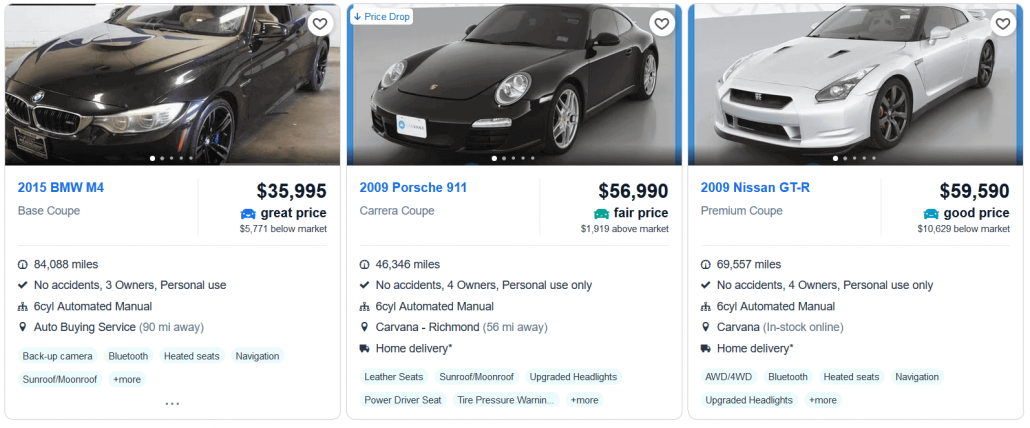Click the Nissan good price car icon
The height and width of the screenshot is (428, 1030).
point(931,213)
